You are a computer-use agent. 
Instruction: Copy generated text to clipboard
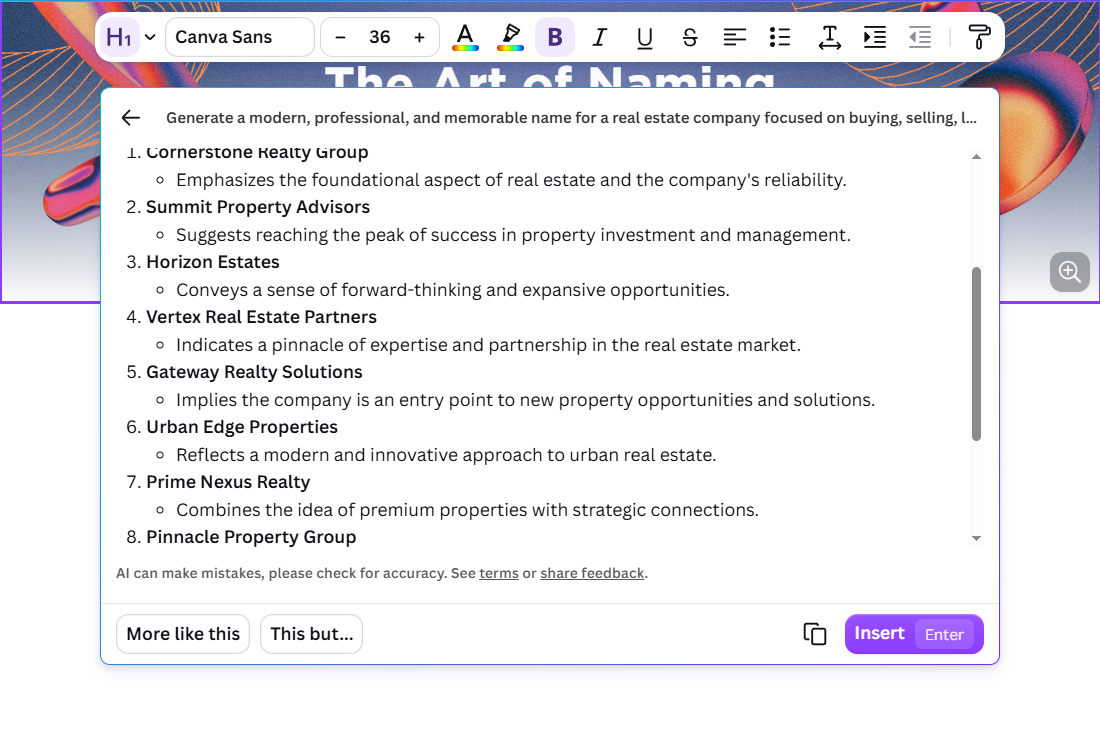tap(814, 634)
